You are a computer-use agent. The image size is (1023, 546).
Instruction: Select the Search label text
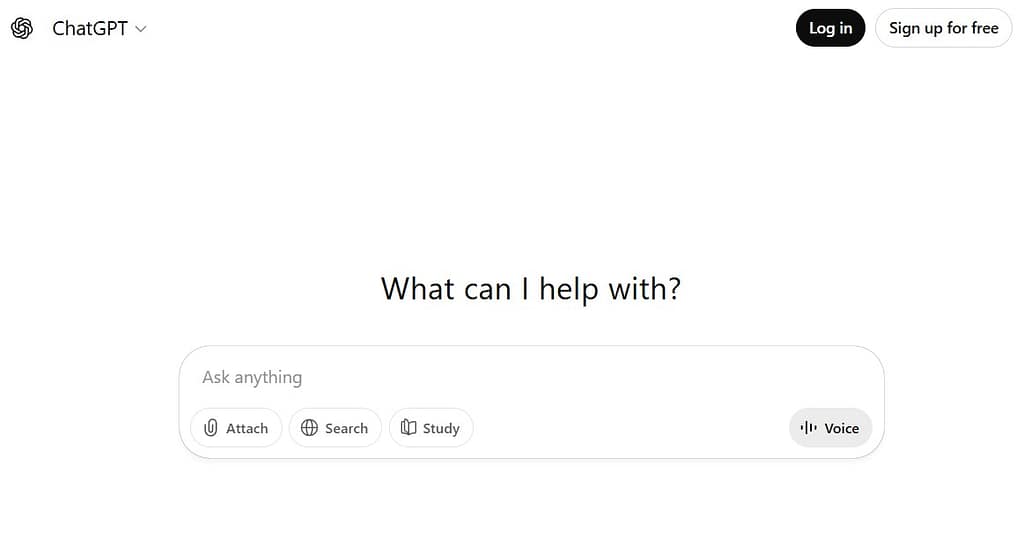point(346,428)
